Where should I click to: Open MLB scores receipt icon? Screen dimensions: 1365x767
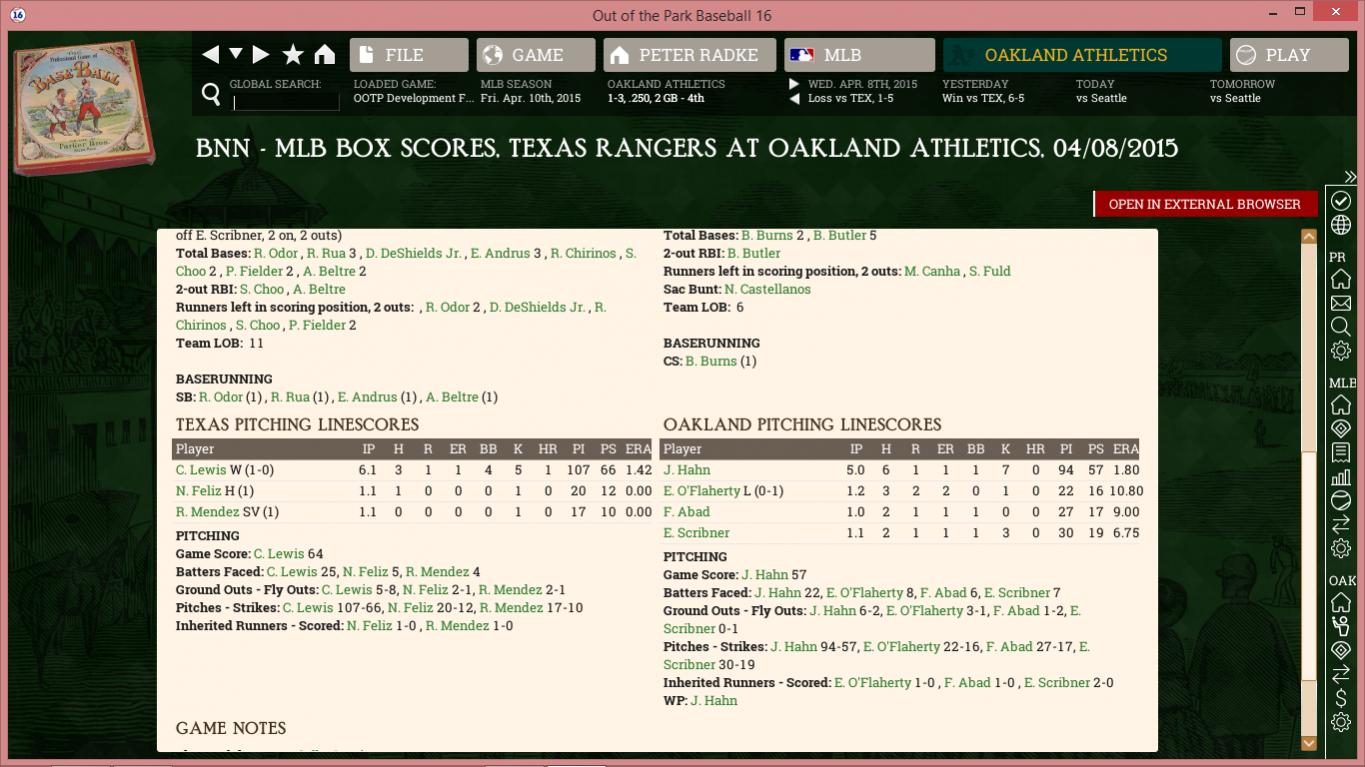coord(1341,453)
